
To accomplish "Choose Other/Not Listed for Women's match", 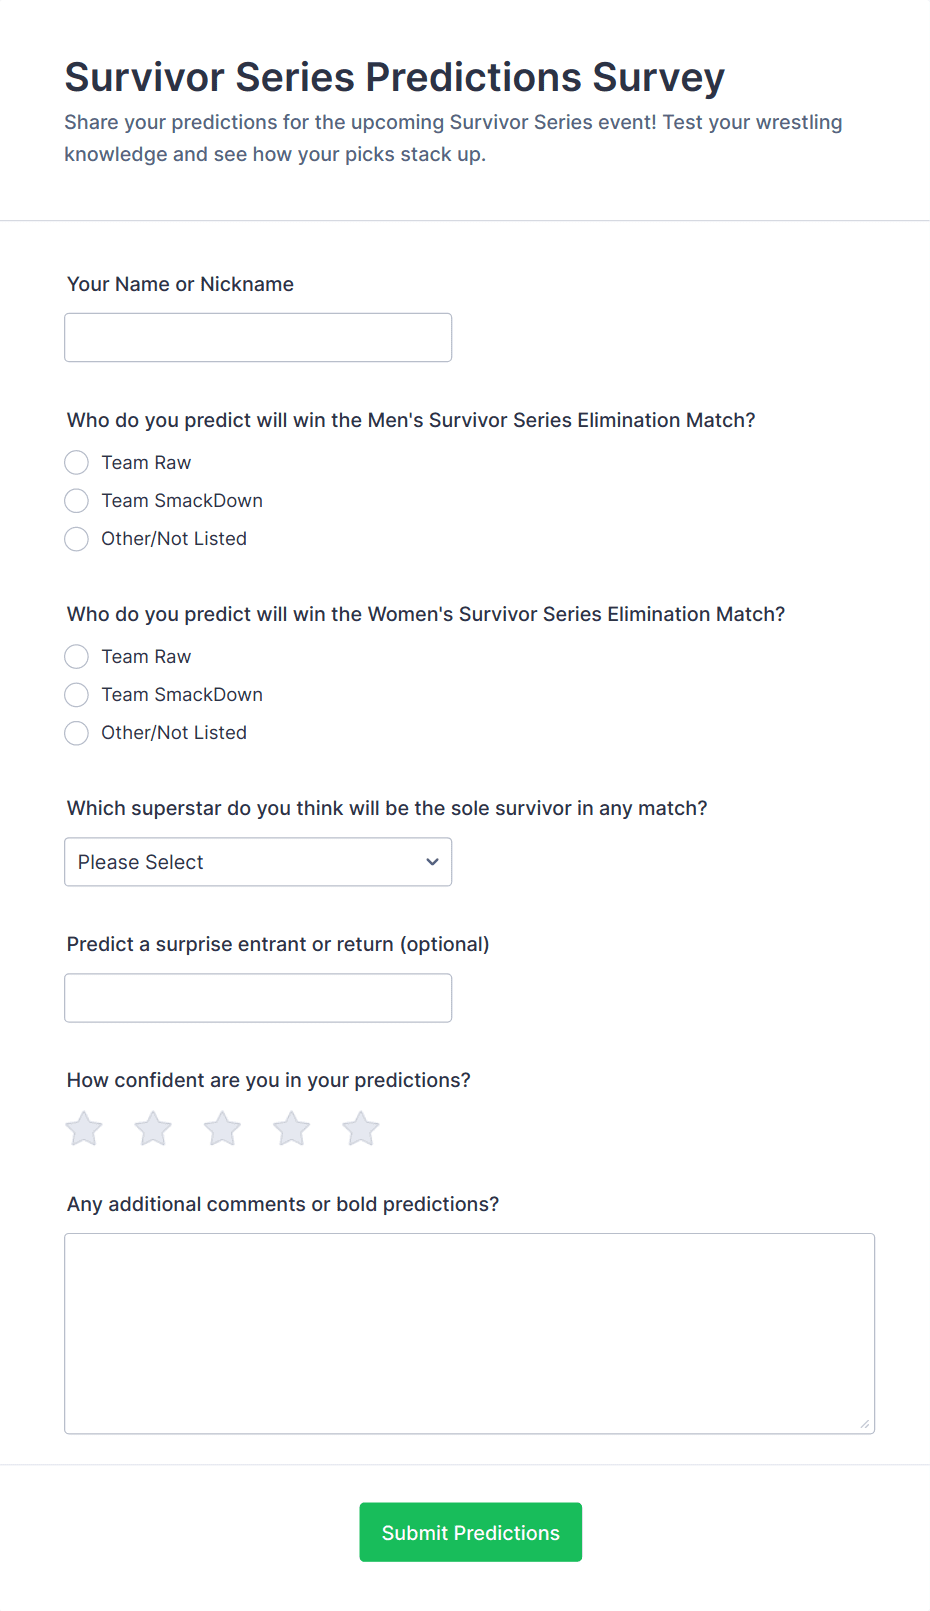I will point(77,733).
